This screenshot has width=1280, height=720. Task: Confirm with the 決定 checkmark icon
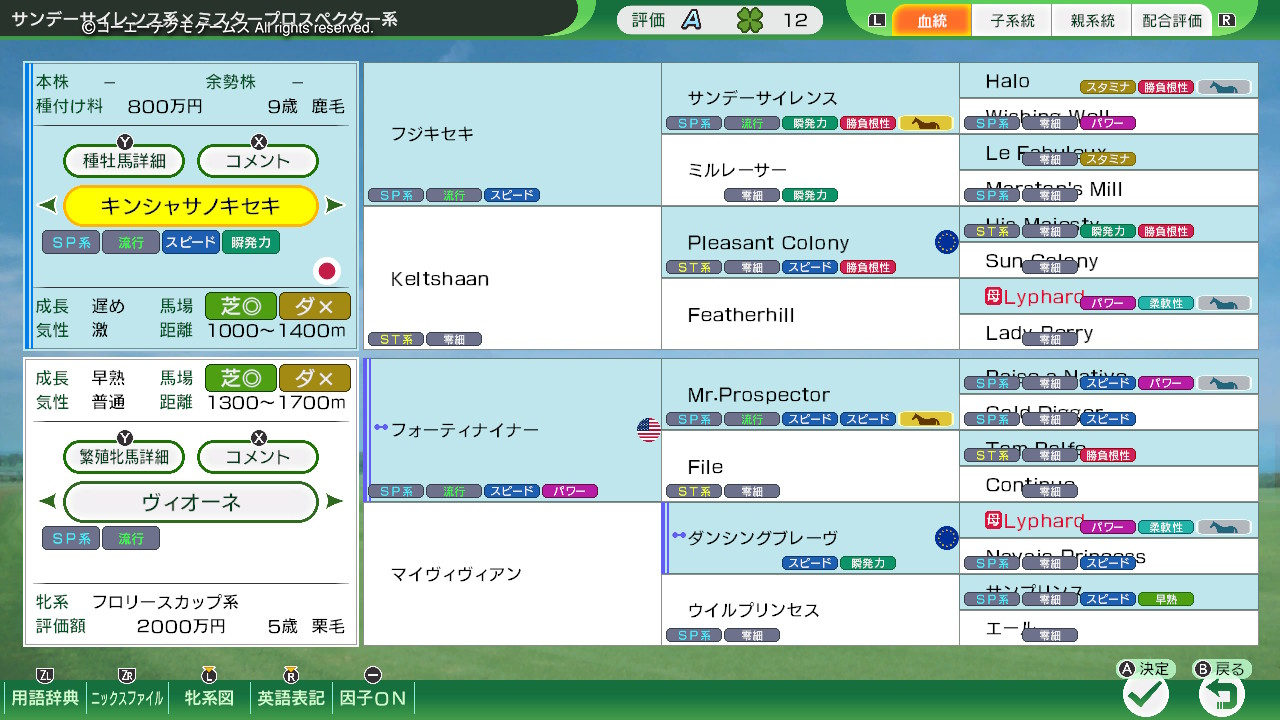(x=1145, y=694)
